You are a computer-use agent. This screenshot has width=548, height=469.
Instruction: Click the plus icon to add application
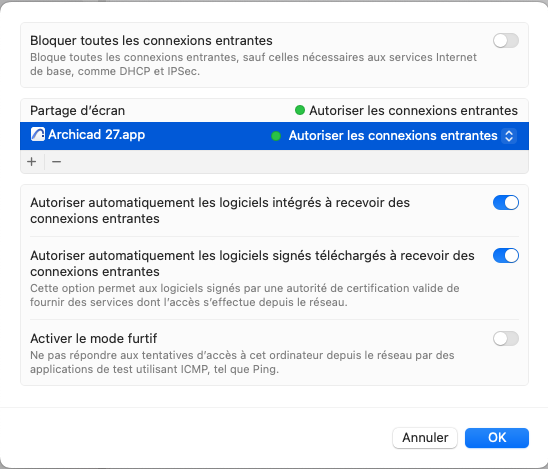tap(31, 162)
